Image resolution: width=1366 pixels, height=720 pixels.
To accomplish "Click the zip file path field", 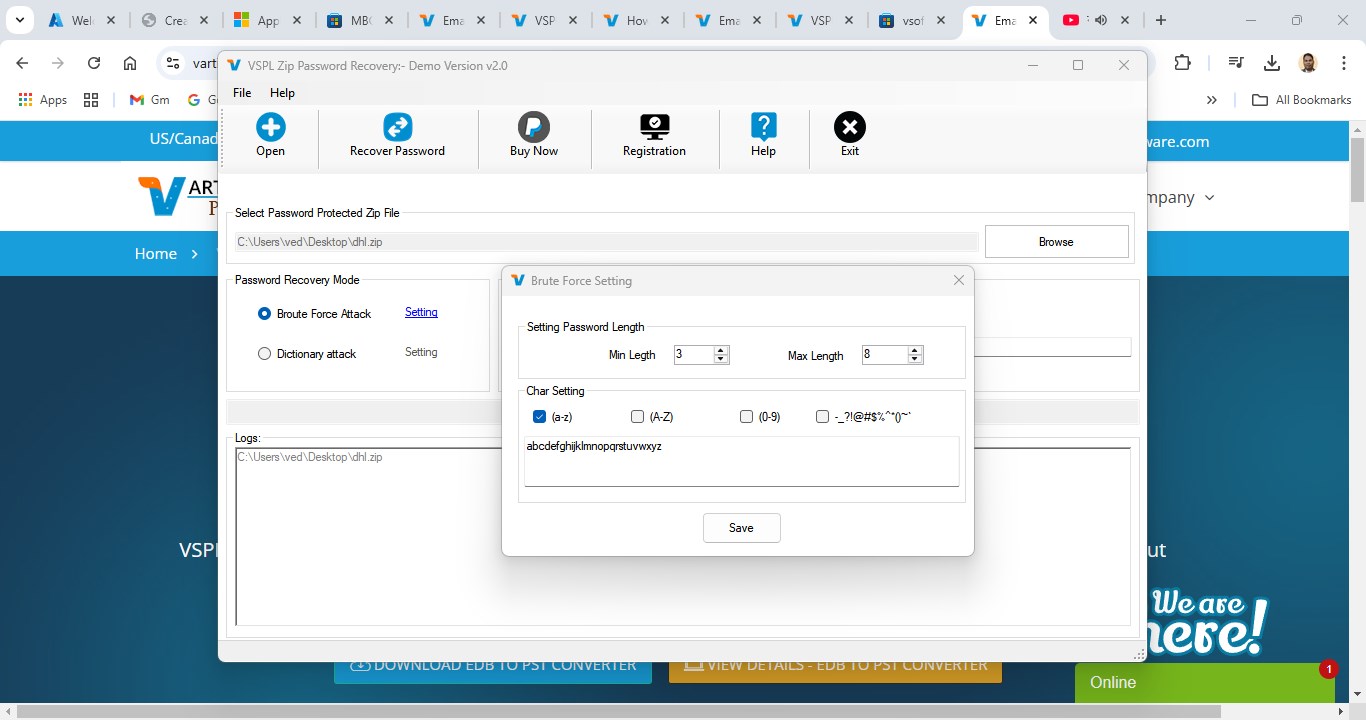I will tap(606, 242).
